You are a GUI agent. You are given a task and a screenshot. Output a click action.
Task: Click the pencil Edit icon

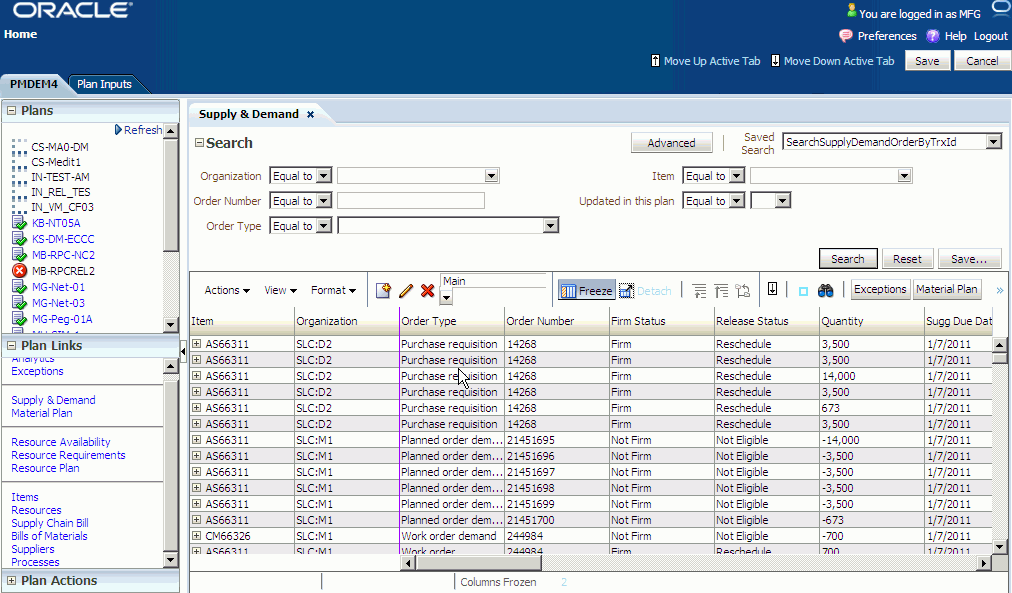406,290
